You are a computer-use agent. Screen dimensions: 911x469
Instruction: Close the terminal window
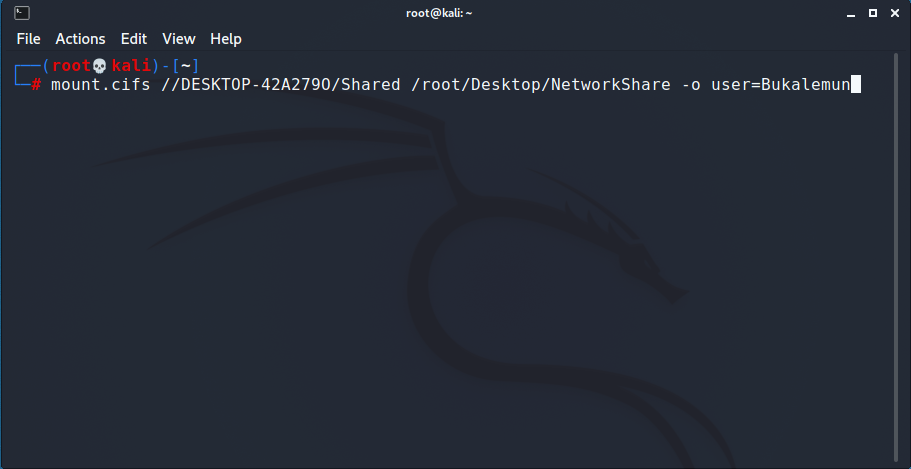[x=895, y=13]
